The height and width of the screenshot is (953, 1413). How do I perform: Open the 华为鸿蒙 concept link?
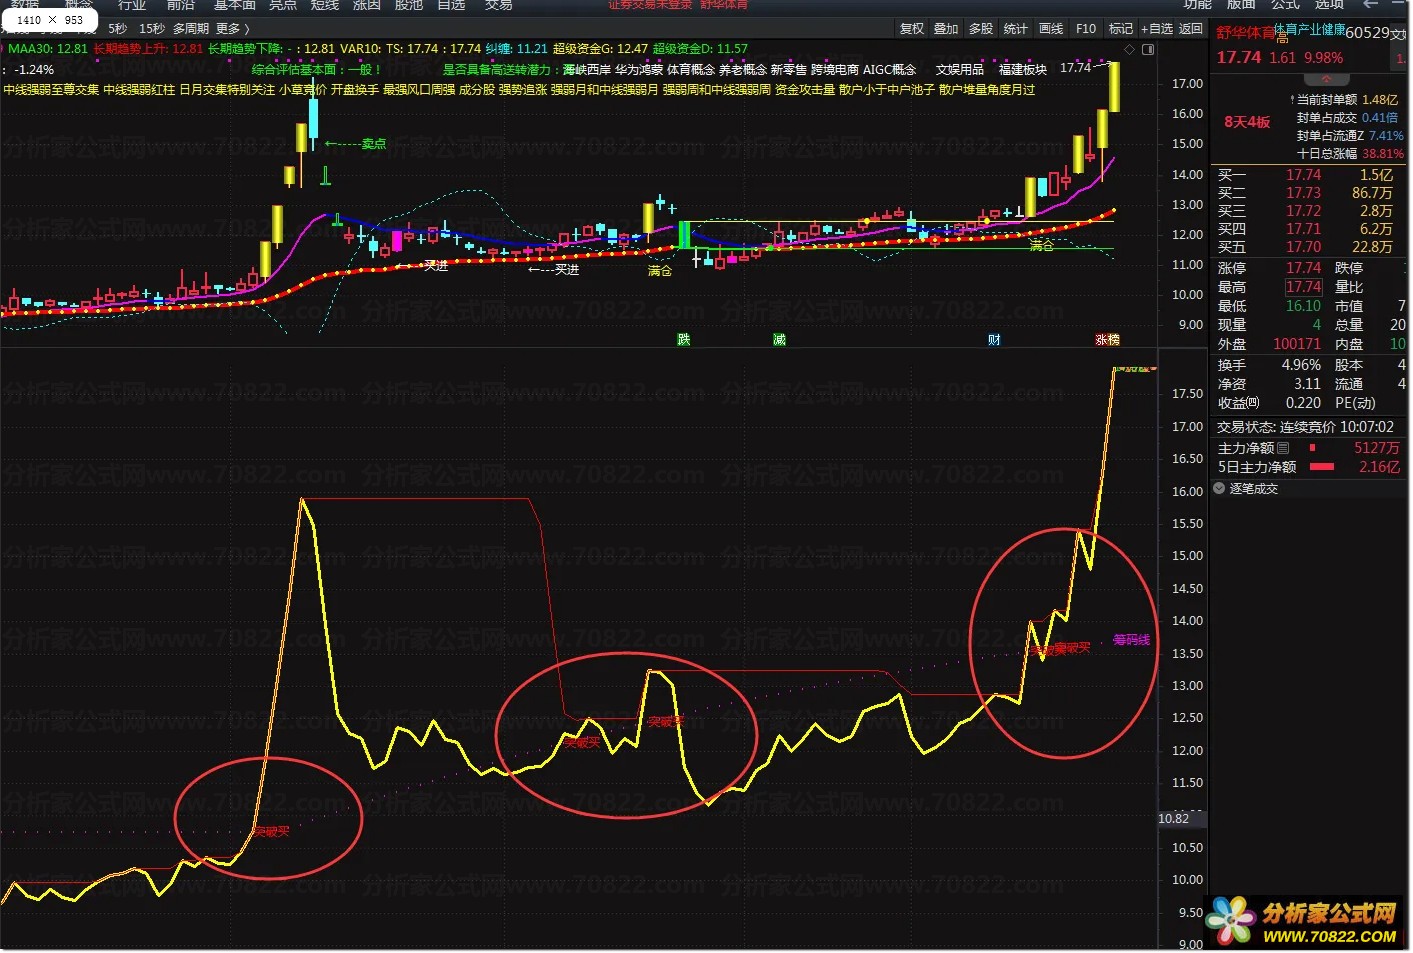pyautogui.click(x=639, y=70)
